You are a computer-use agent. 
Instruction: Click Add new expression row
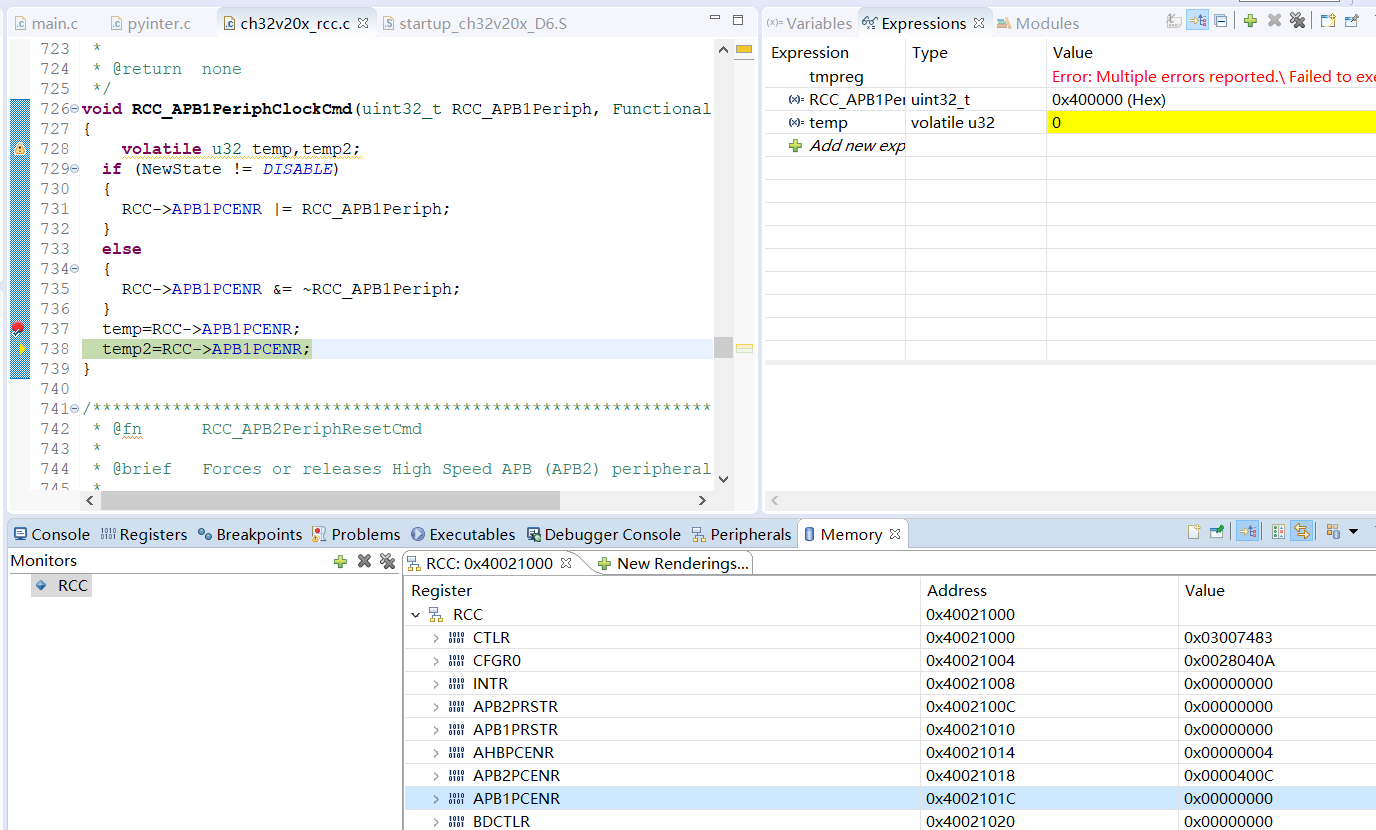pos(847,146)
